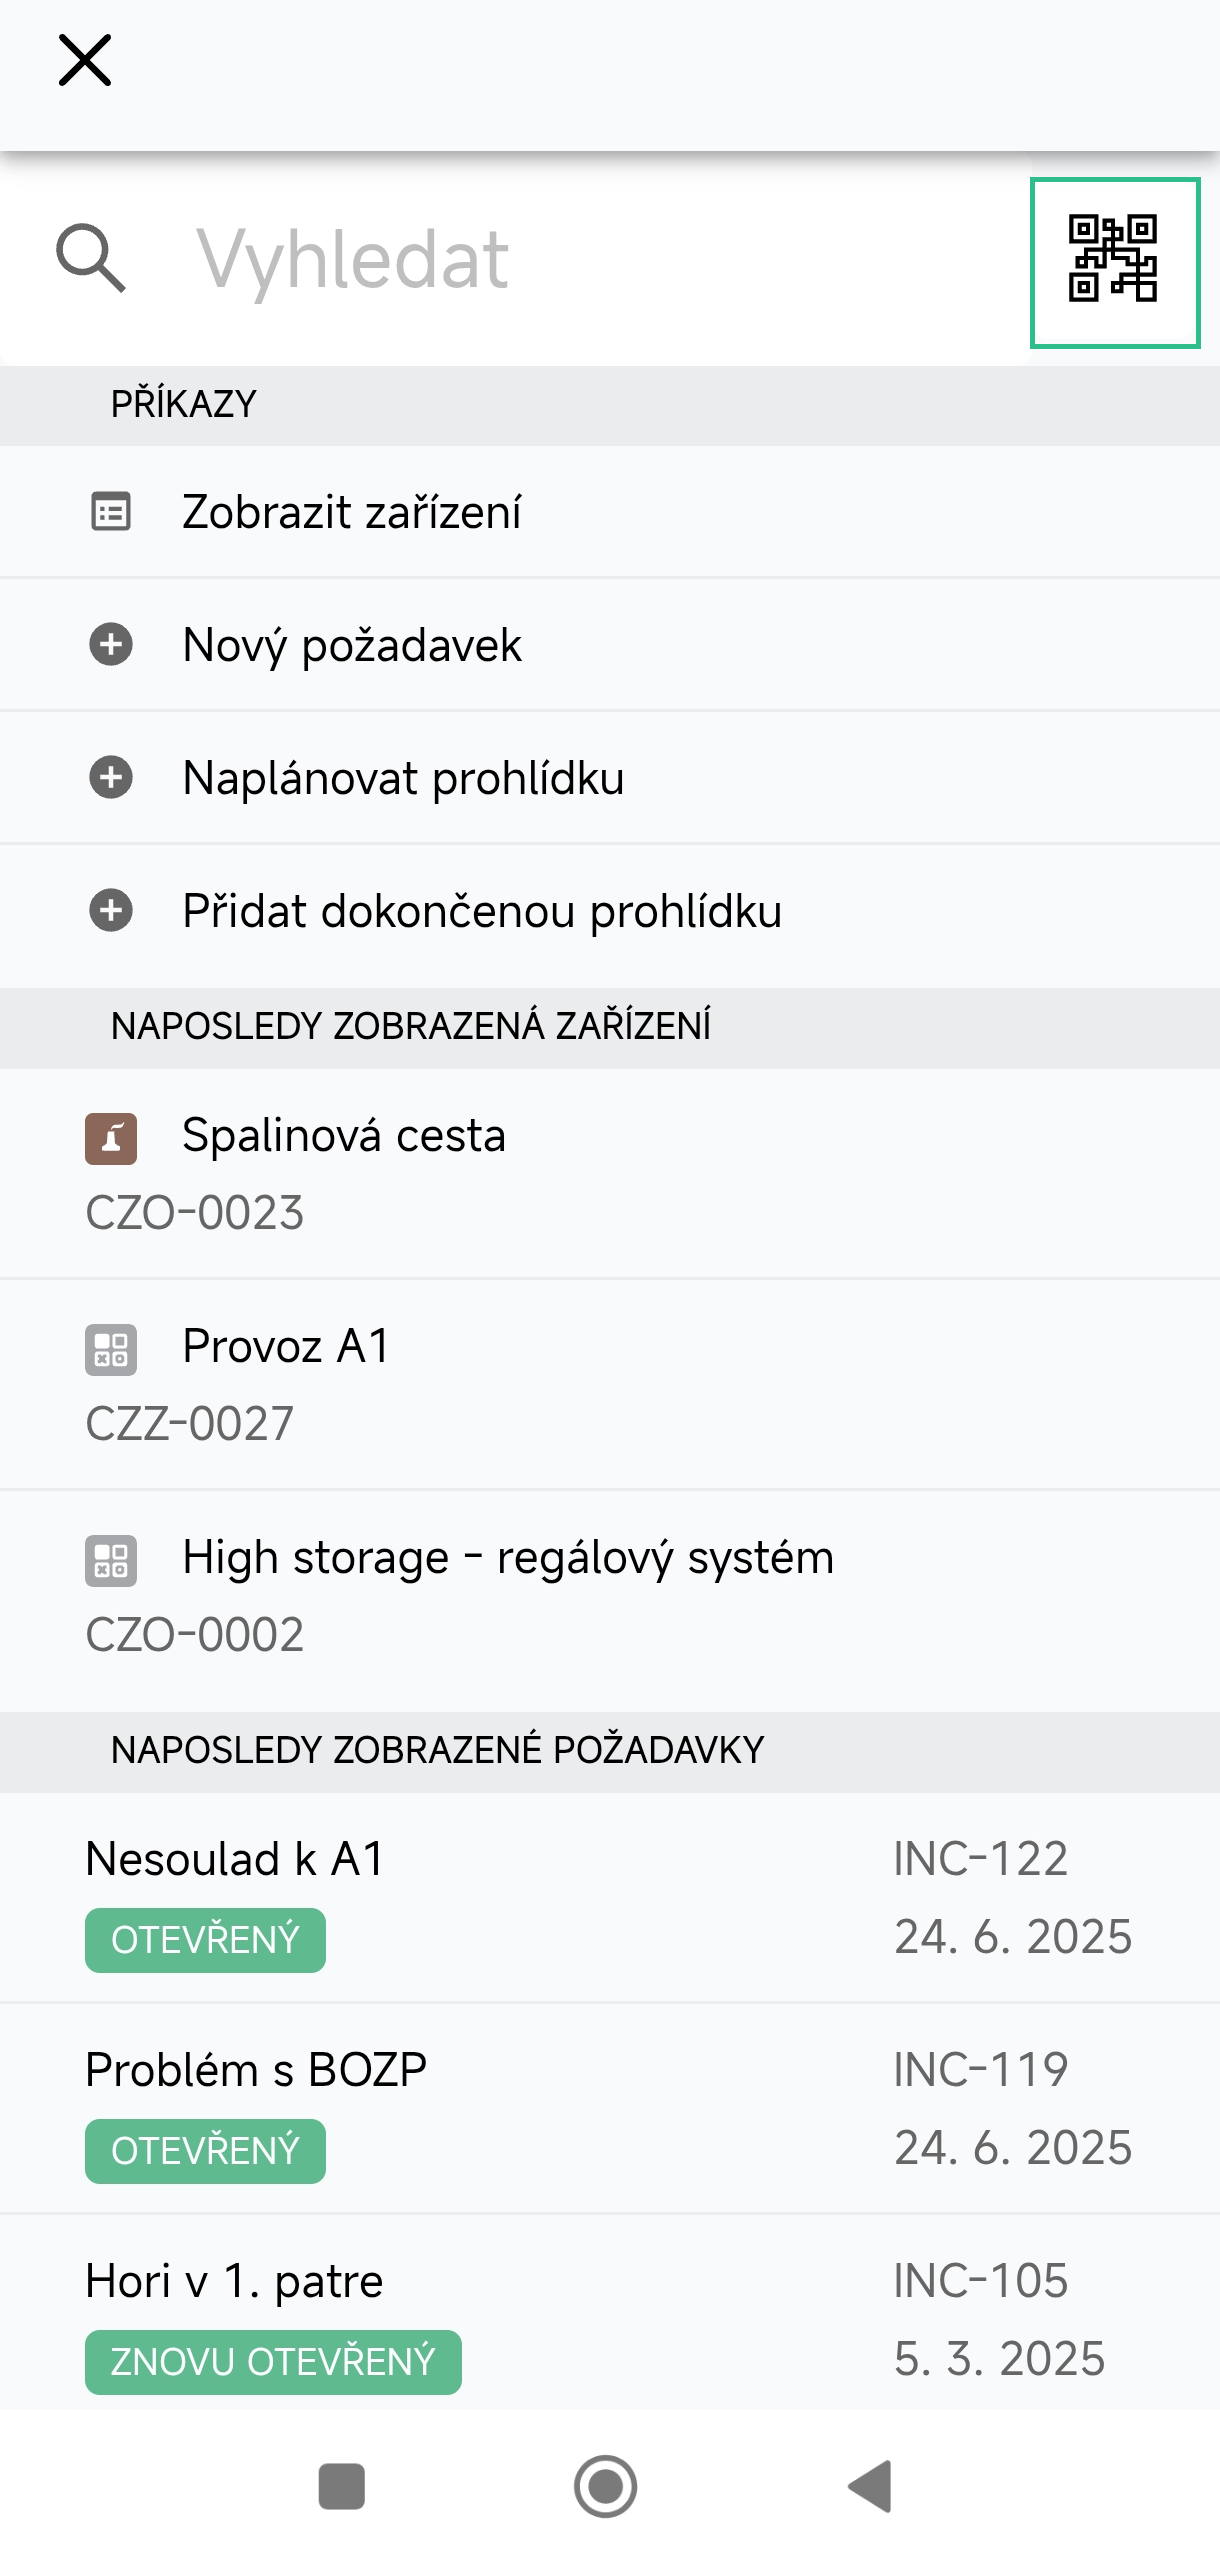This screenshot has width=1220, height=2563.
Task: Tap the QR icon next to Provoz A1
Action: tap(112, 1348)
